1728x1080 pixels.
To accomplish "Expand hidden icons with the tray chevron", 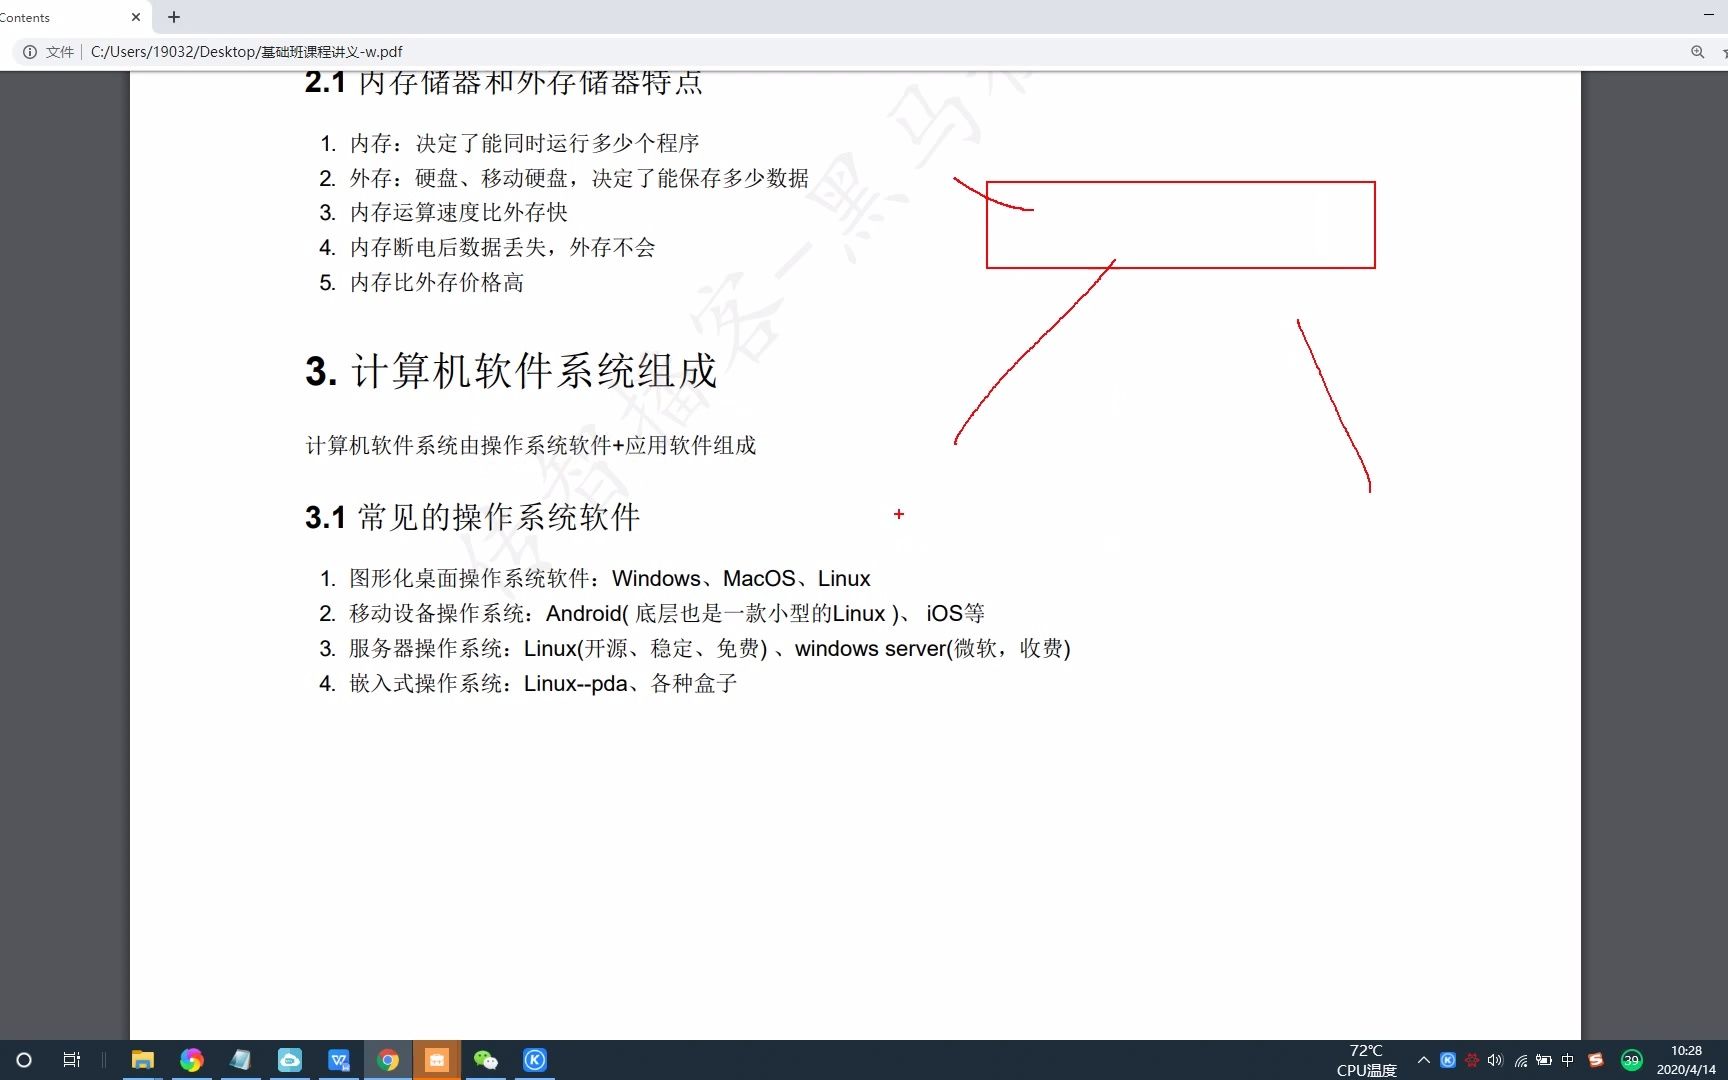I will click(1423, 1060).
